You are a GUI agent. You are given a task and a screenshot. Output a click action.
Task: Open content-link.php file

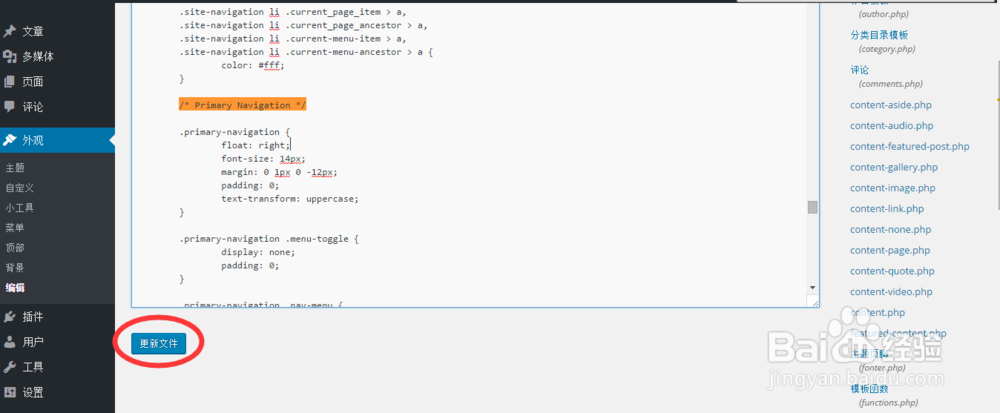tap(887, 208)
